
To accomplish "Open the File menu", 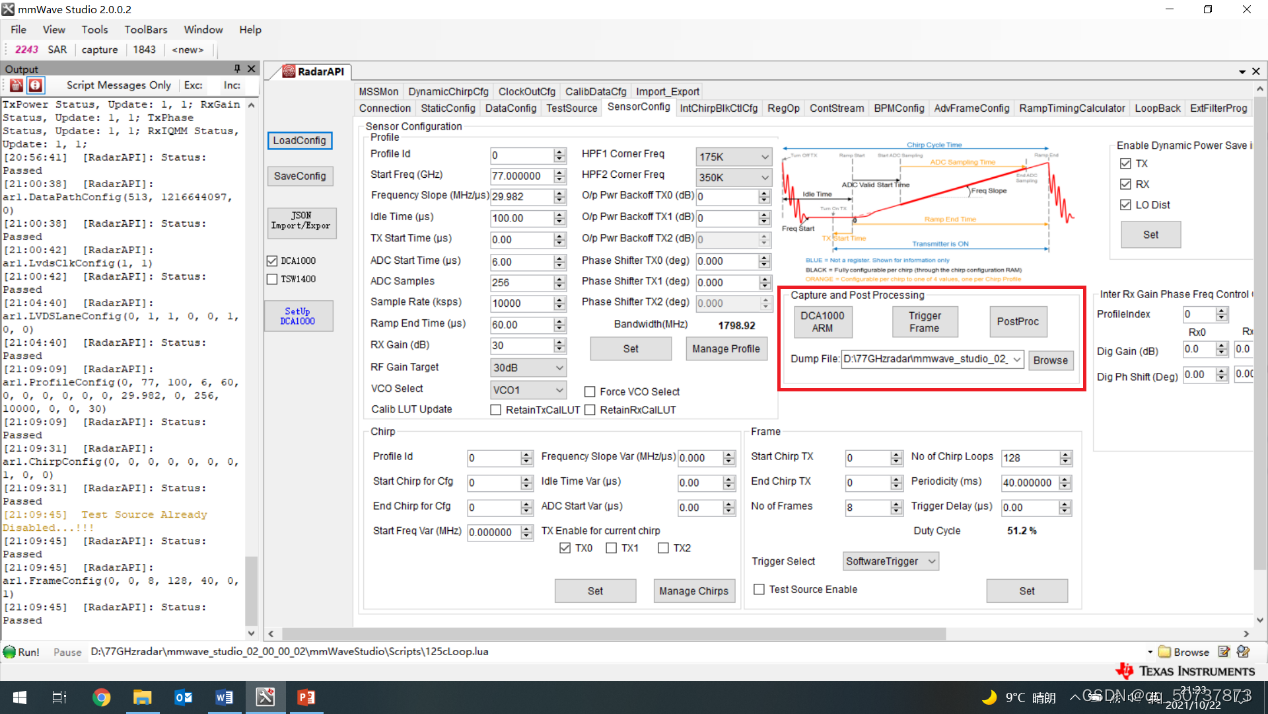I will click(x=19, y=30).
